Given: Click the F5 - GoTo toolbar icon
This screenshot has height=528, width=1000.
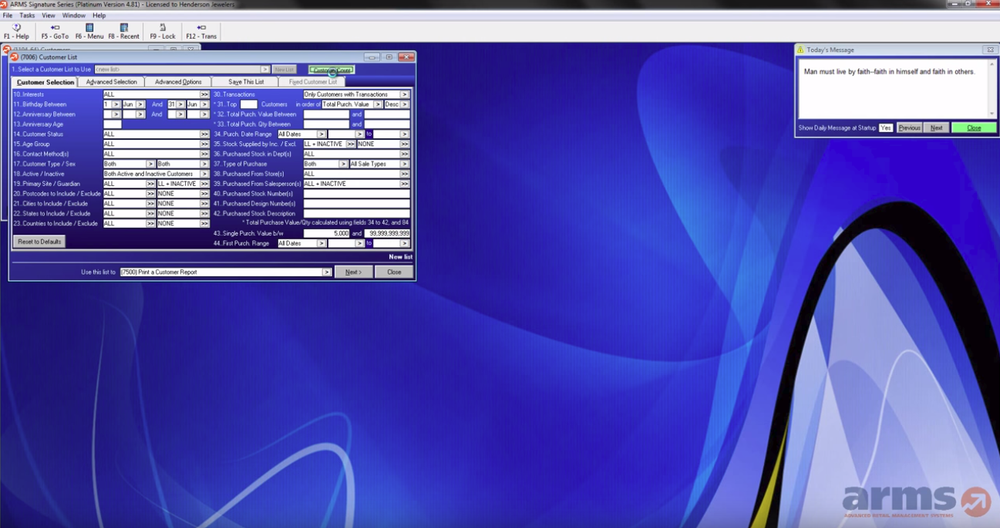Looking at the screenshot, I should click(54, 28).
